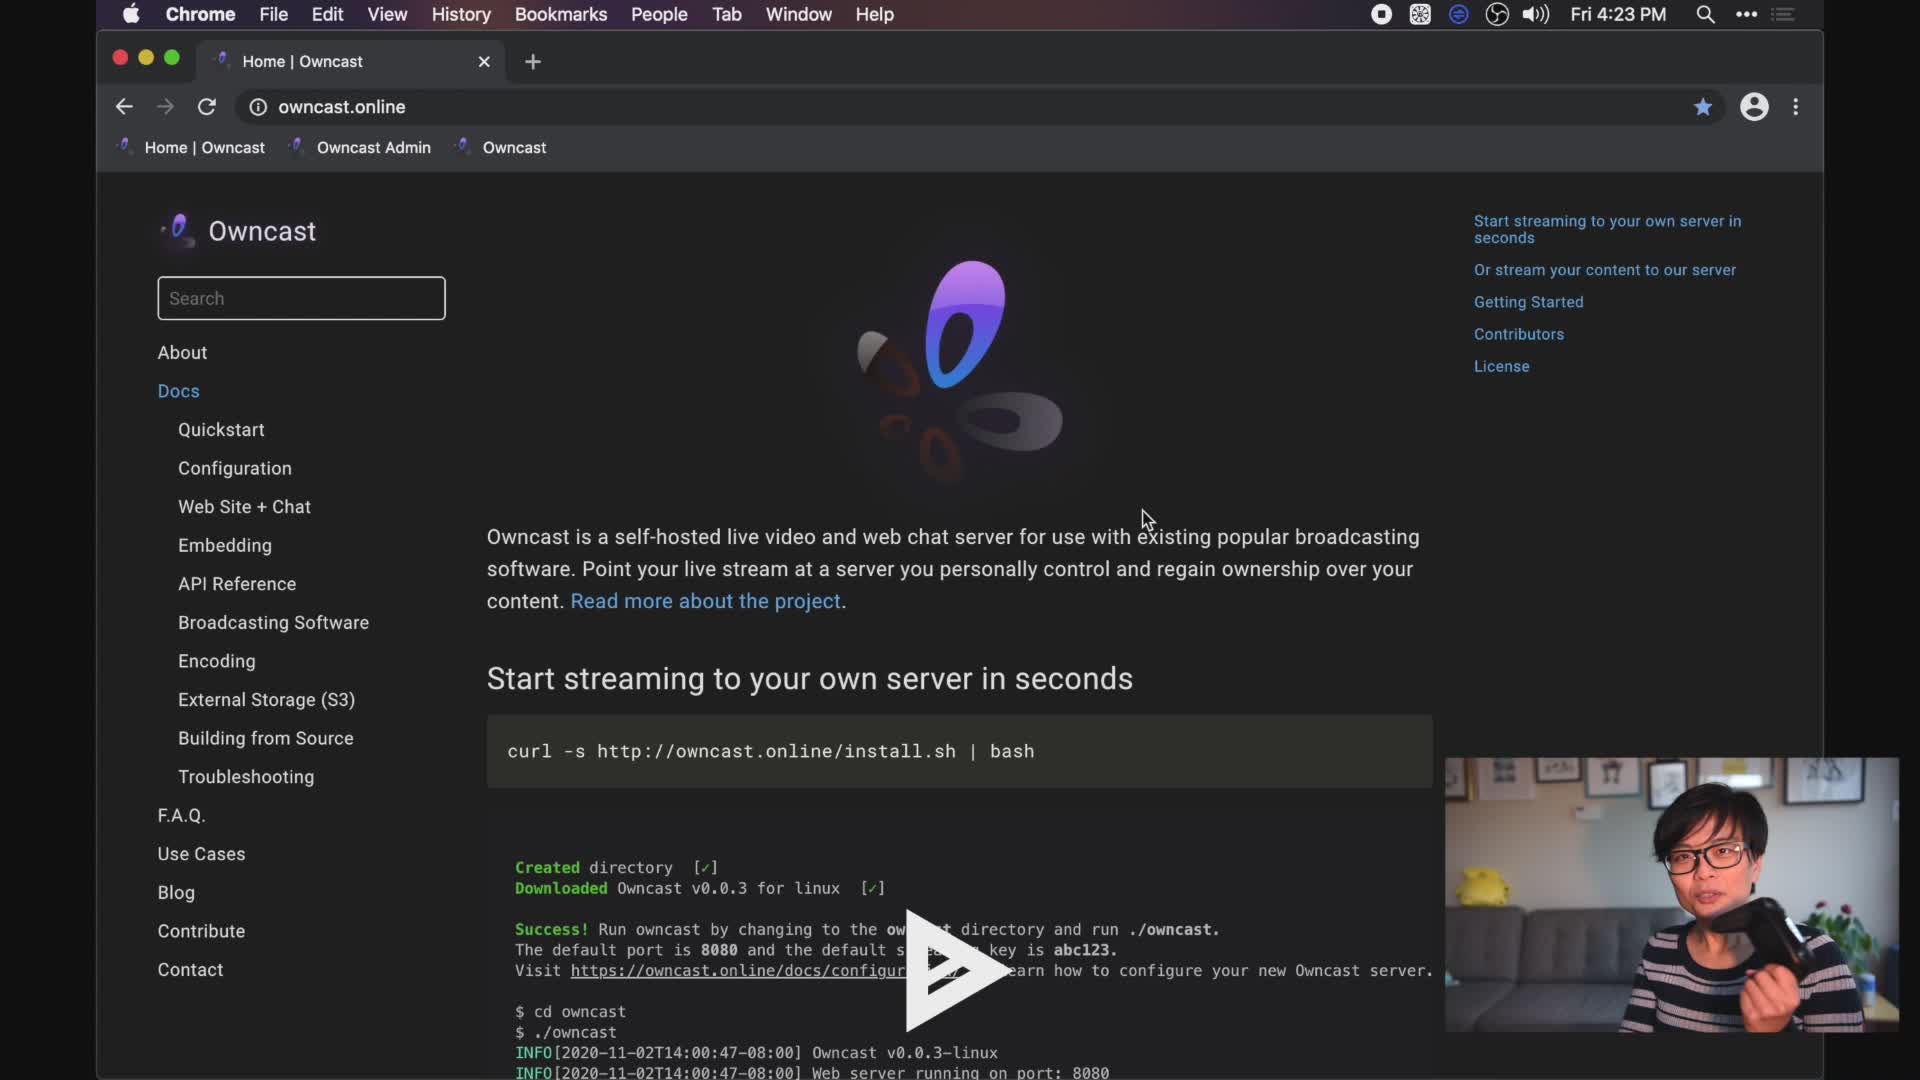Jump to Getting Started section
The height and width of the screenshot is (1080, 1920).
point(1528,302)
